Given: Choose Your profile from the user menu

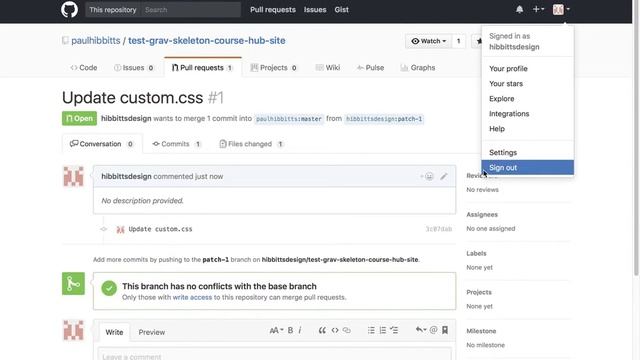Looking at the screenshot, I should [527, 69].
